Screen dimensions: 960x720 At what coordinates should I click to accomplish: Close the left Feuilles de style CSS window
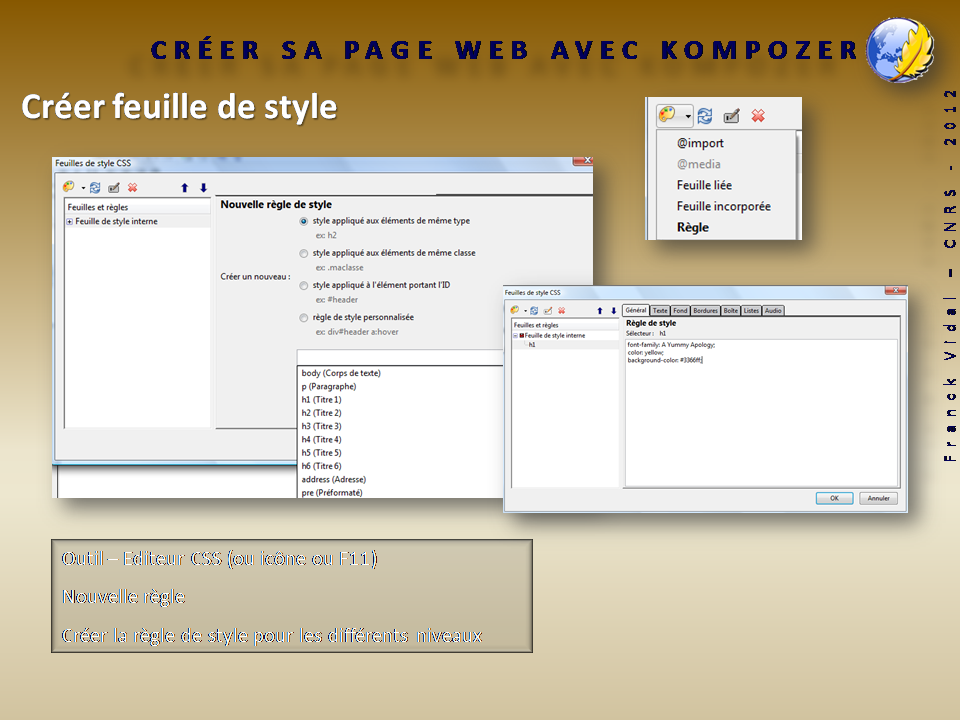click(583, 161)
